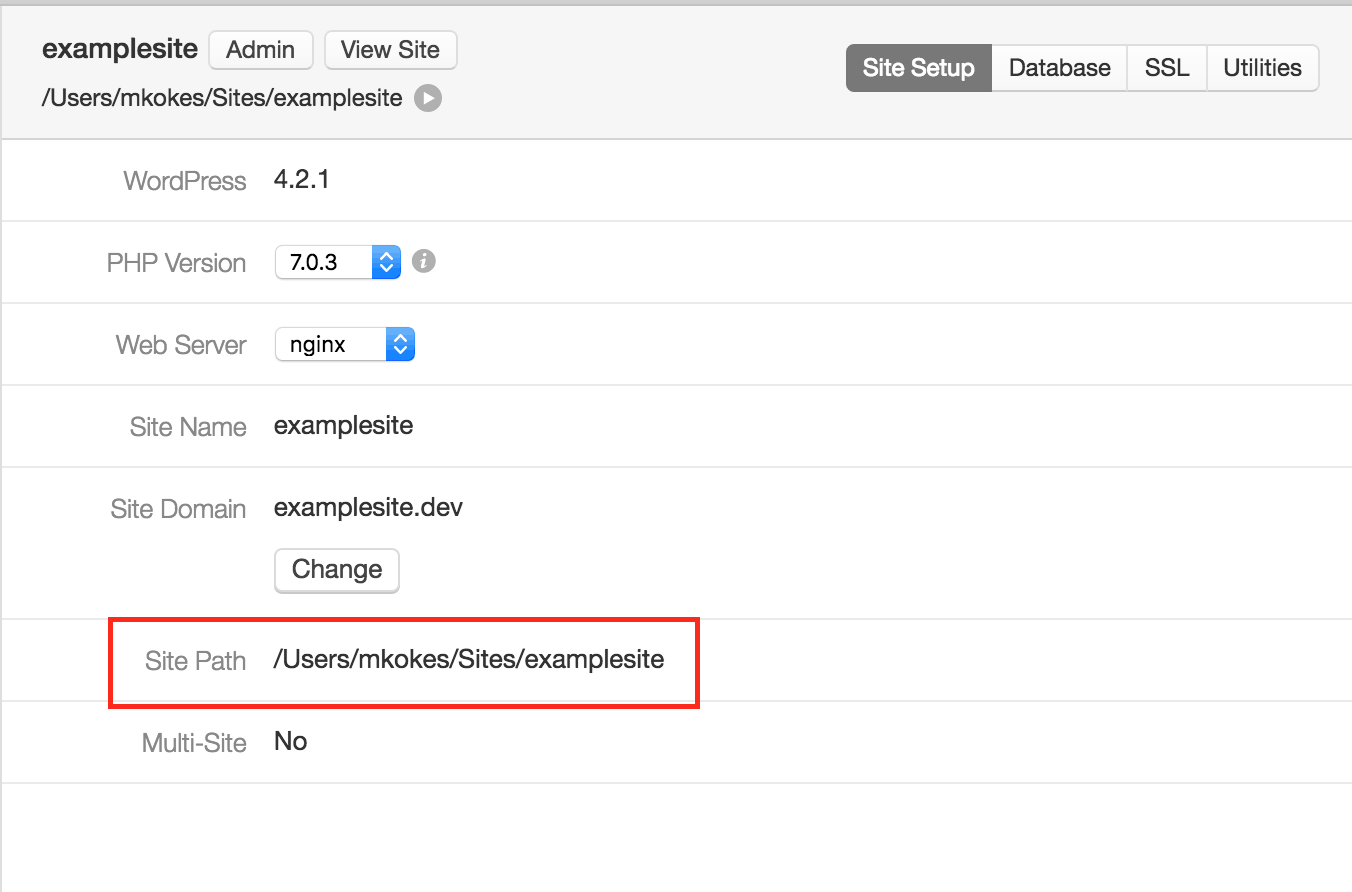This screenshot has height=892, width=1352.
Task: Open the SSL tab
Action: pyautogui.click(x=1167, y=68)
